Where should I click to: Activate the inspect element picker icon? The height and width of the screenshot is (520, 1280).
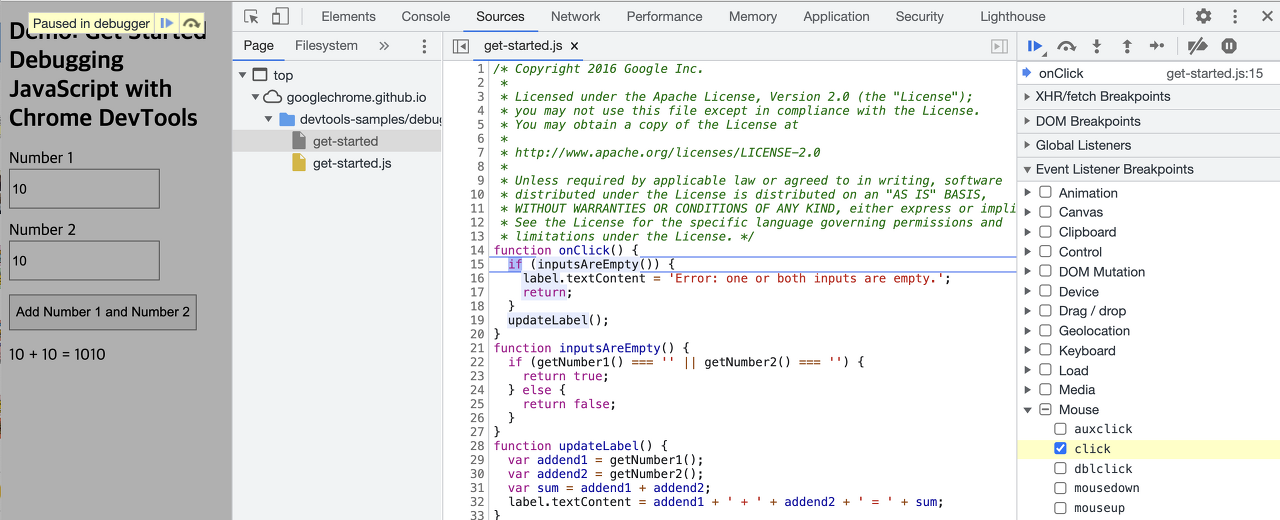click(x=252, y=16)
